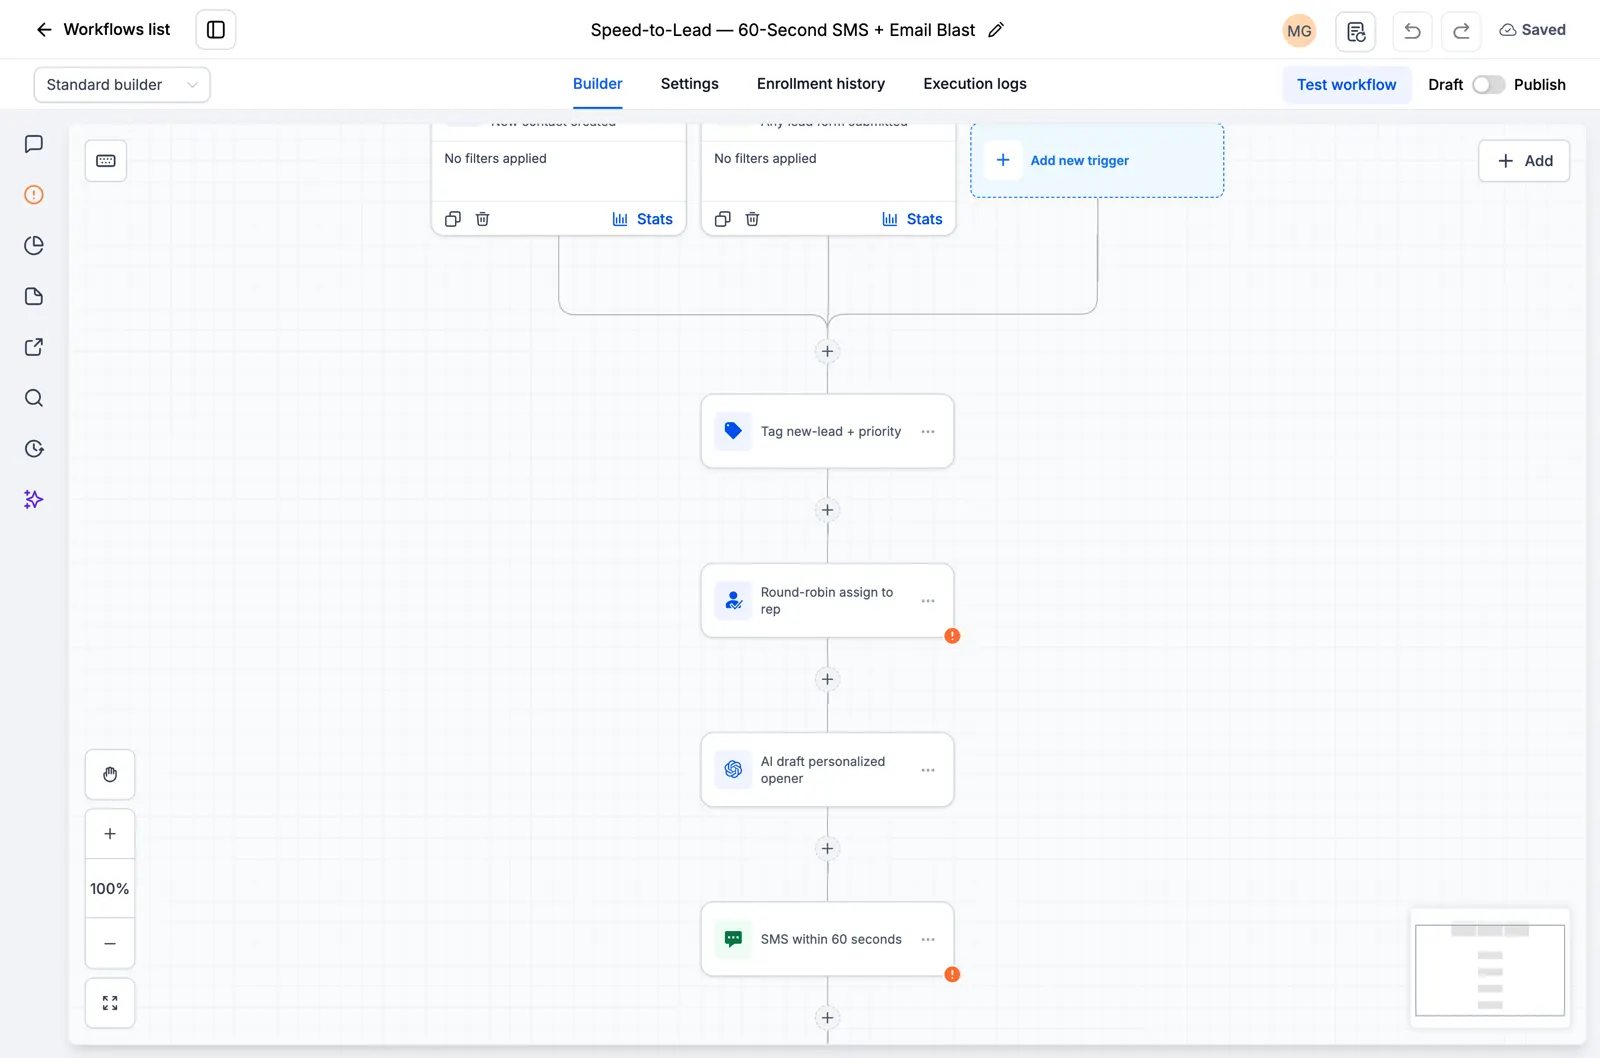Add step above Tag new-lead action

coord(827,351)
